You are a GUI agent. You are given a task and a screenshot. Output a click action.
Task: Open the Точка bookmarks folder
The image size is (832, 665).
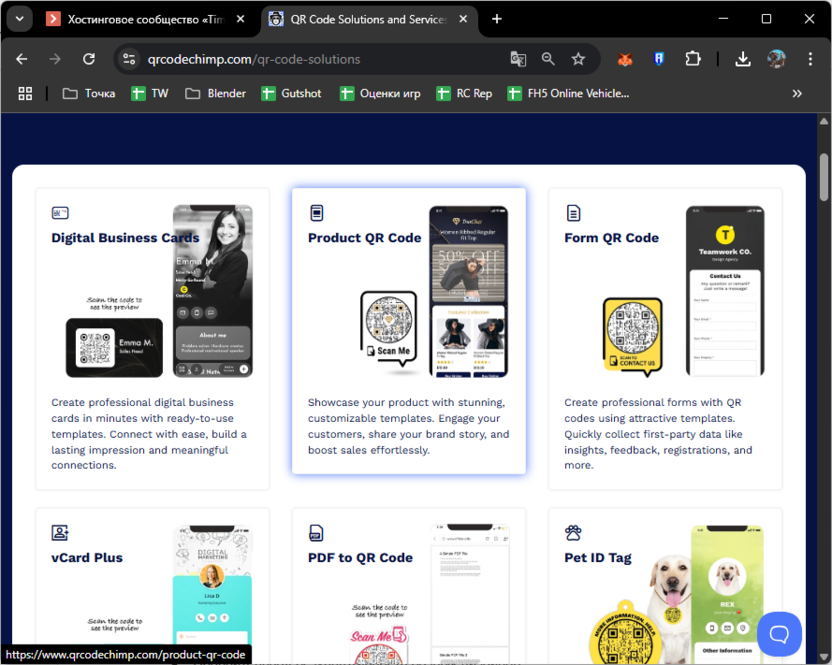pyautogui.click(x=89, y=93)
